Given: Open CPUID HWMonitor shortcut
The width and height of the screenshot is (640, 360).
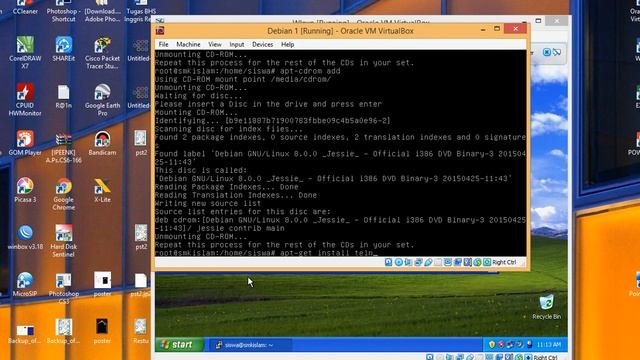Looking at the screenshot, I should 25,100.
